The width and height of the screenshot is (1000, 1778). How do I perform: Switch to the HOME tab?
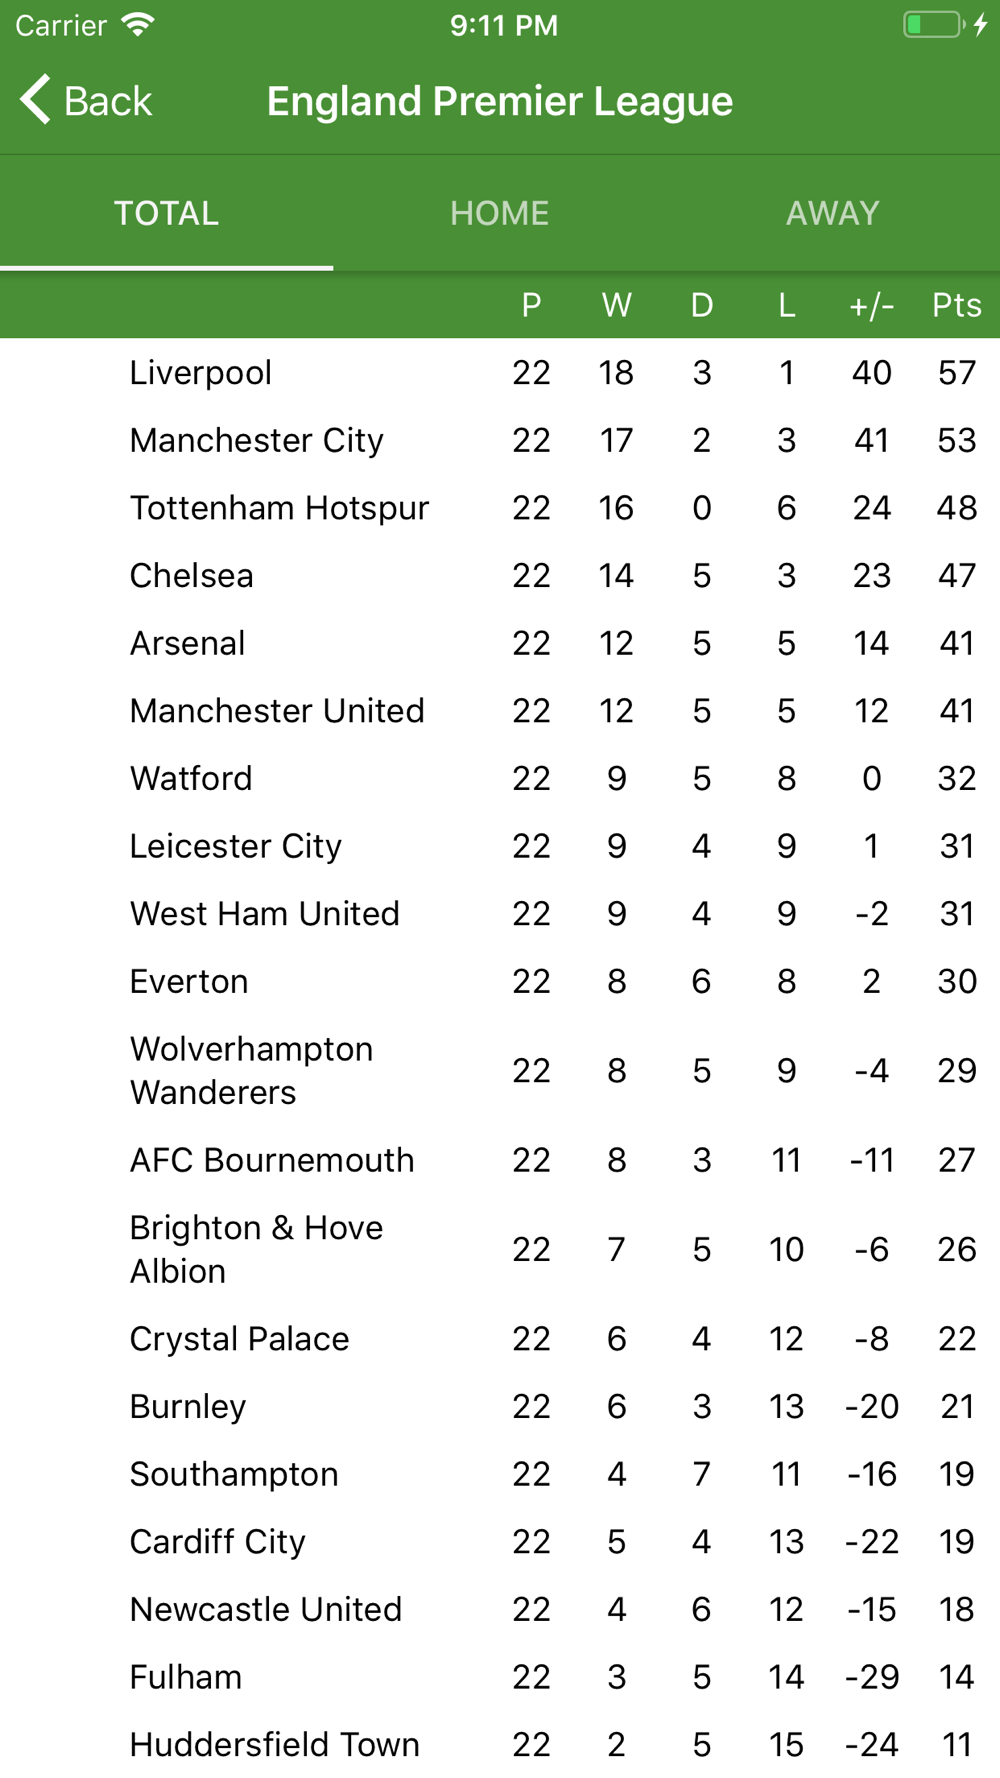[500, 213]
